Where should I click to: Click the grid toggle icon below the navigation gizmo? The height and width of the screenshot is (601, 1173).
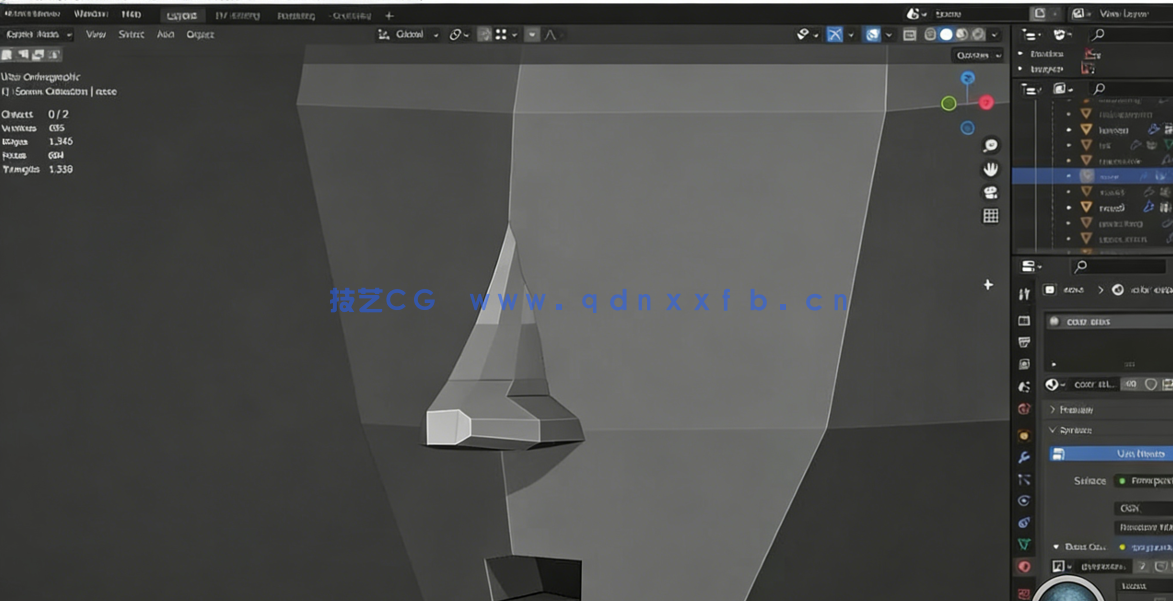tap(989, 214)
